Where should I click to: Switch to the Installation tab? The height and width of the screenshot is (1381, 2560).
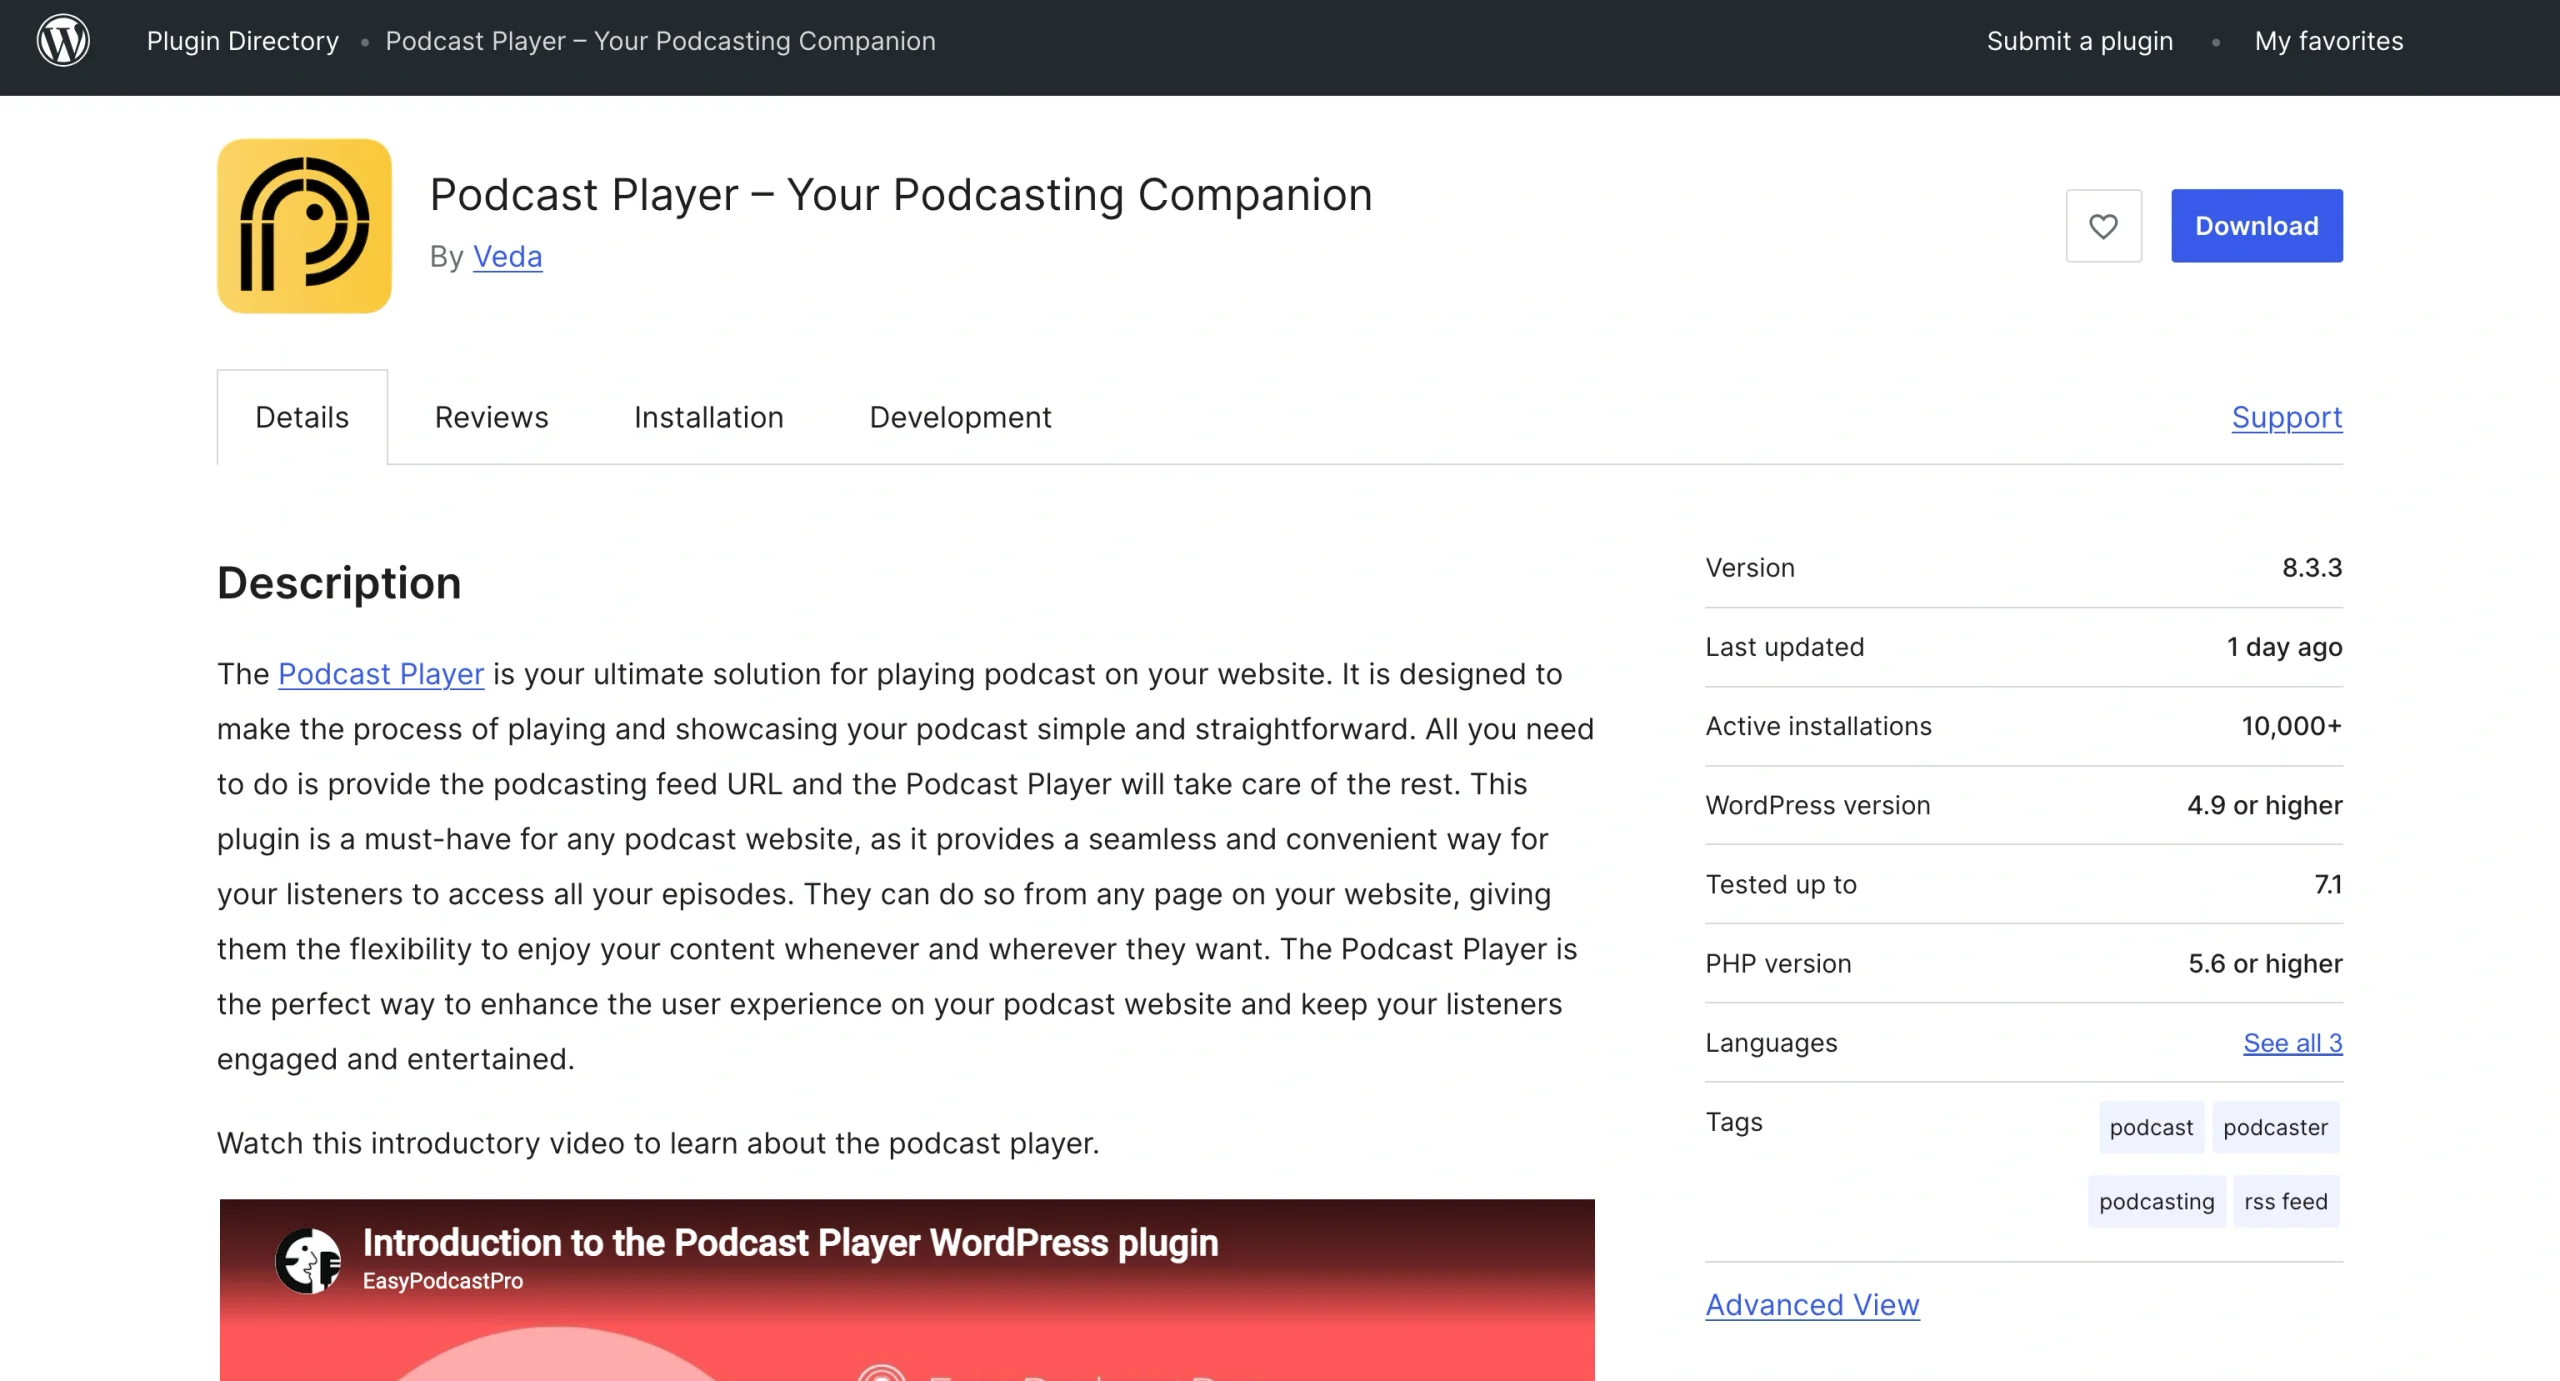pyautogui.click(x=709, y=417)
